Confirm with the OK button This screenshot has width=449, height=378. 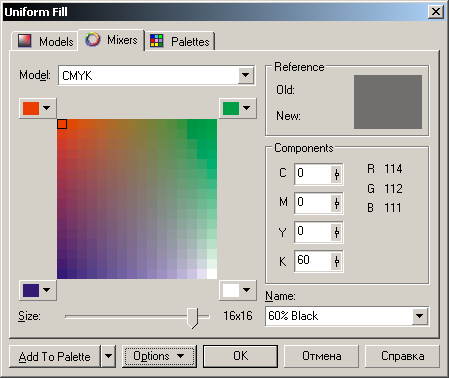(240, 356)
